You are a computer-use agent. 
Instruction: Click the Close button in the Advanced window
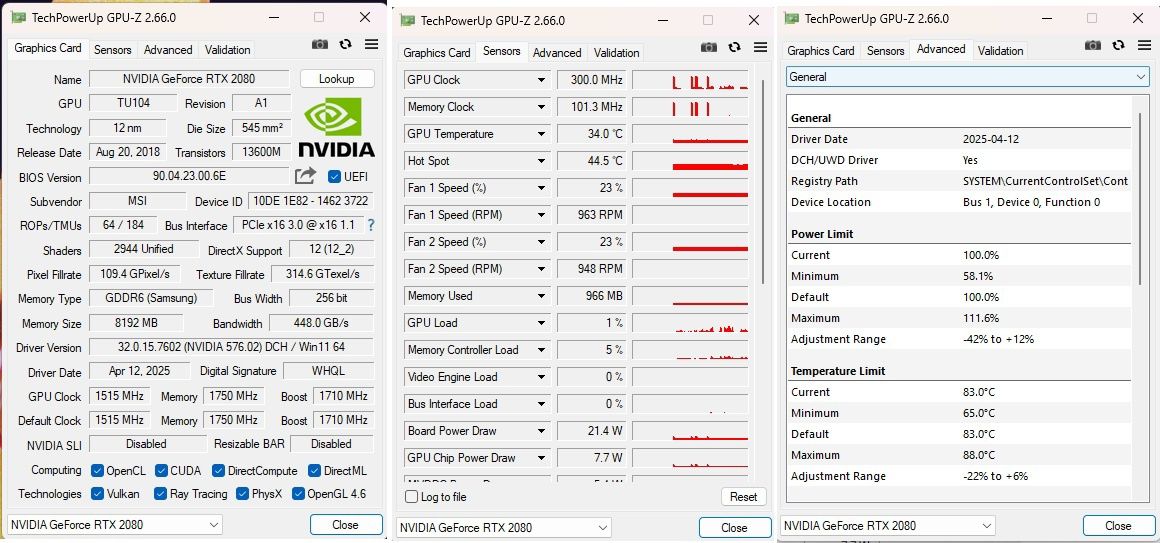point(1119,526)
